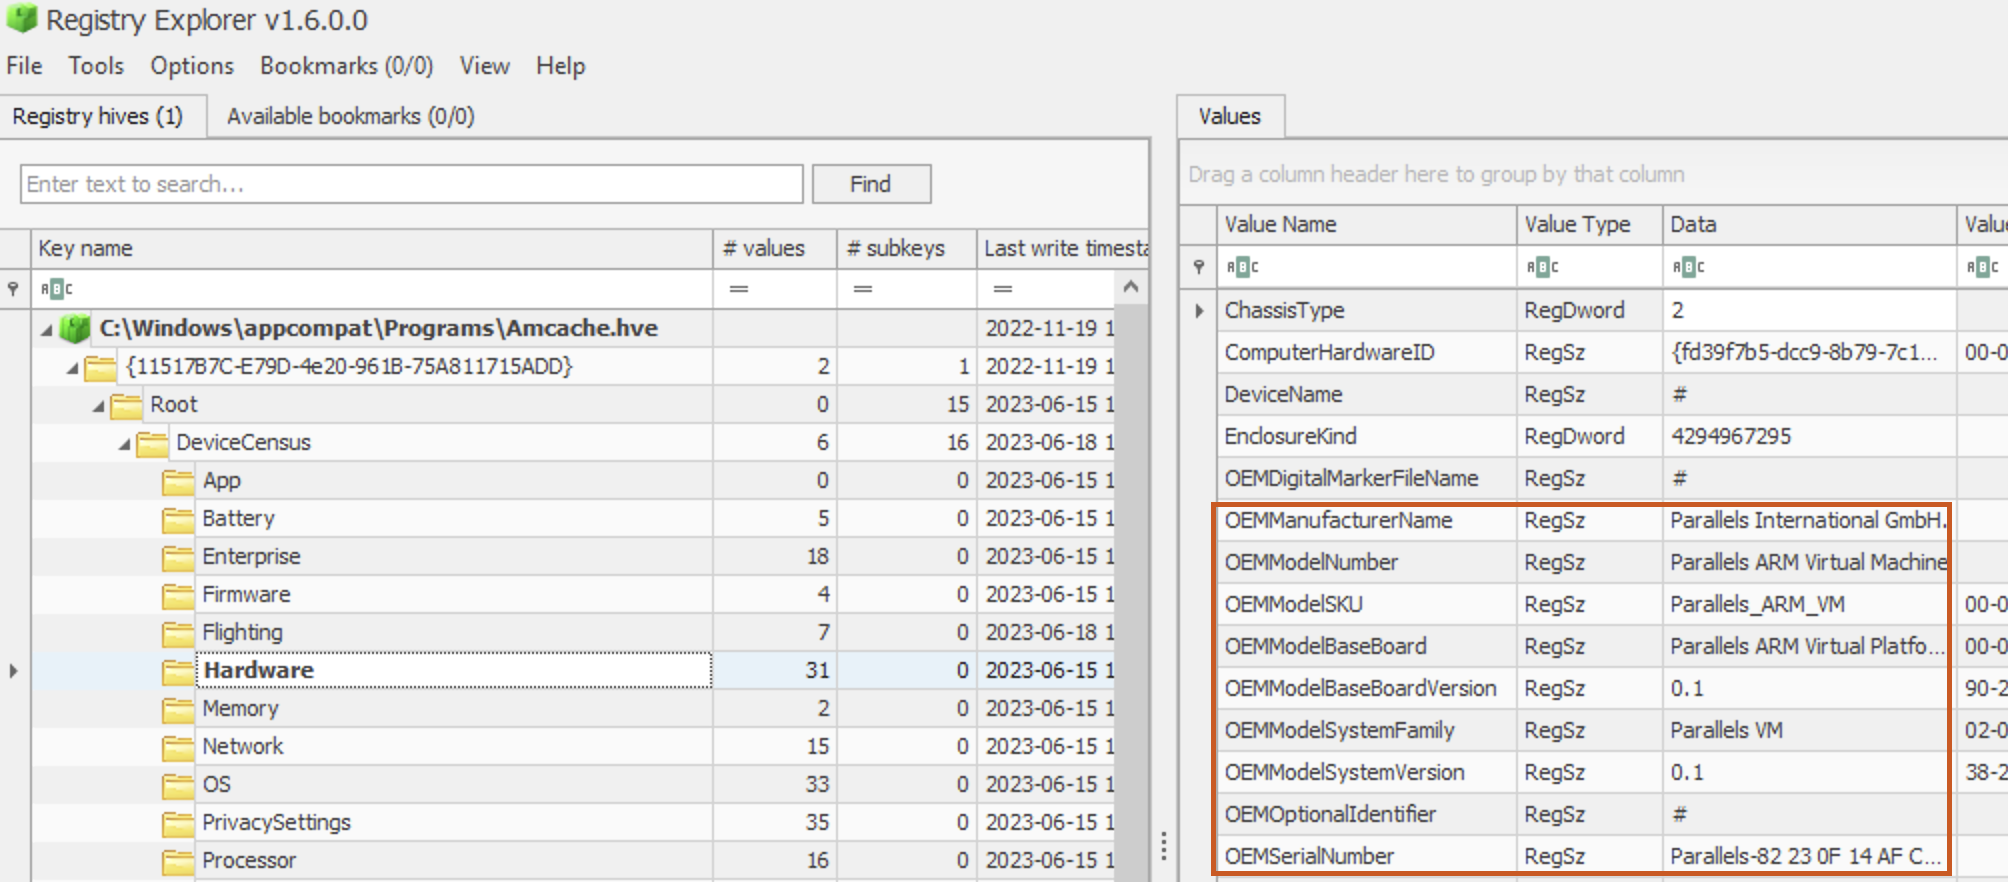Click the folder icon of the Battery key

[178, 520]
